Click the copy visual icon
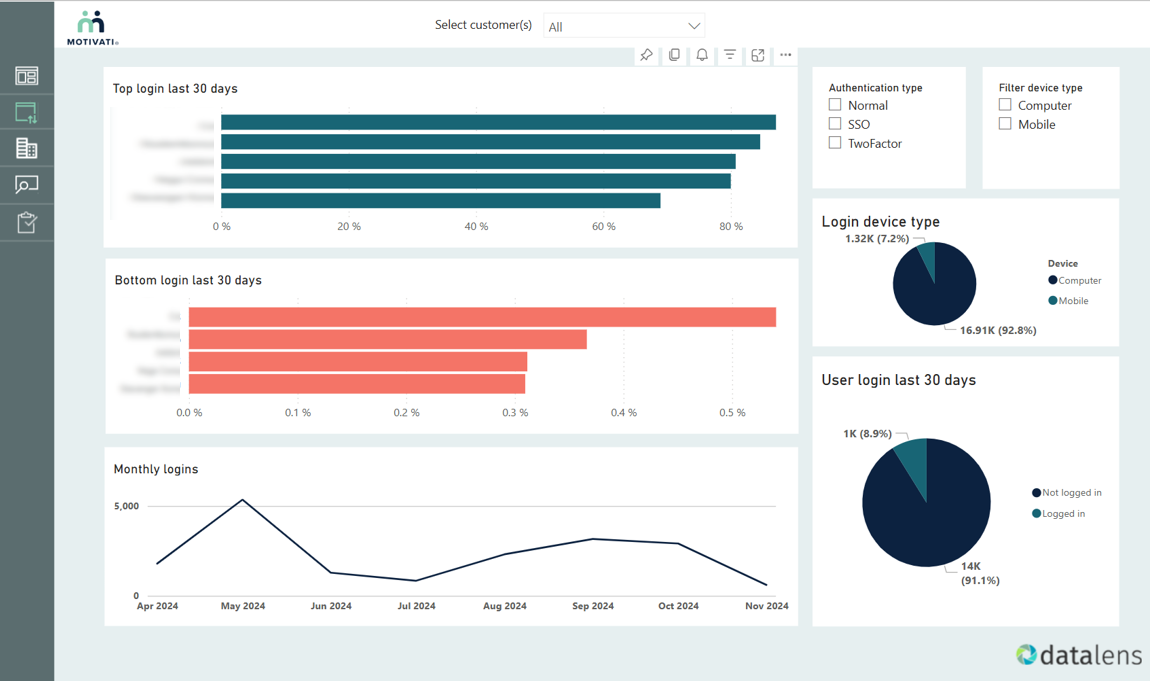The height and width of the screenshot is (681, 1150). [674, 55]
